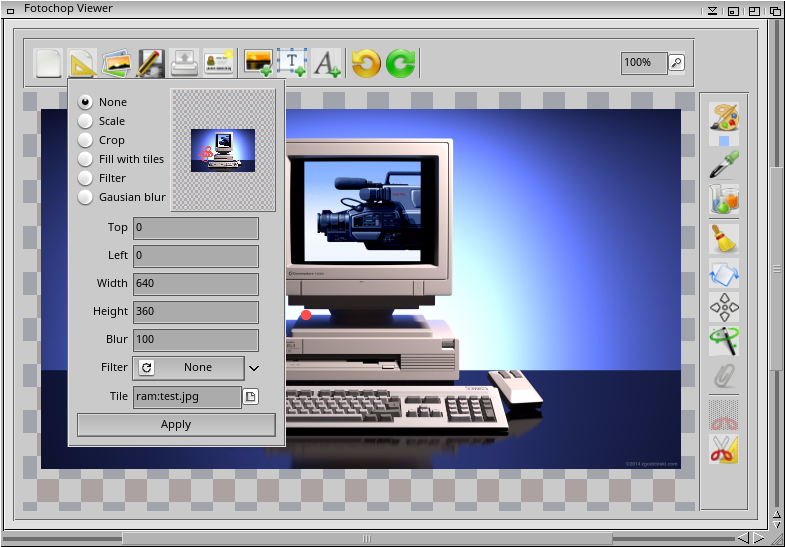Click the blank new document icon
This screenshot has height=547, width=785.
click(x=48, y=64)
